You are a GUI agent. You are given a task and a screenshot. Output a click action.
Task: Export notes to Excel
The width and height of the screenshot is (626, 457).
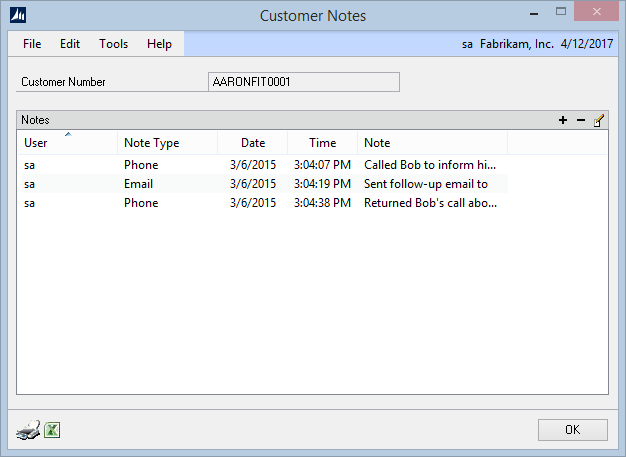click(52, 430)
